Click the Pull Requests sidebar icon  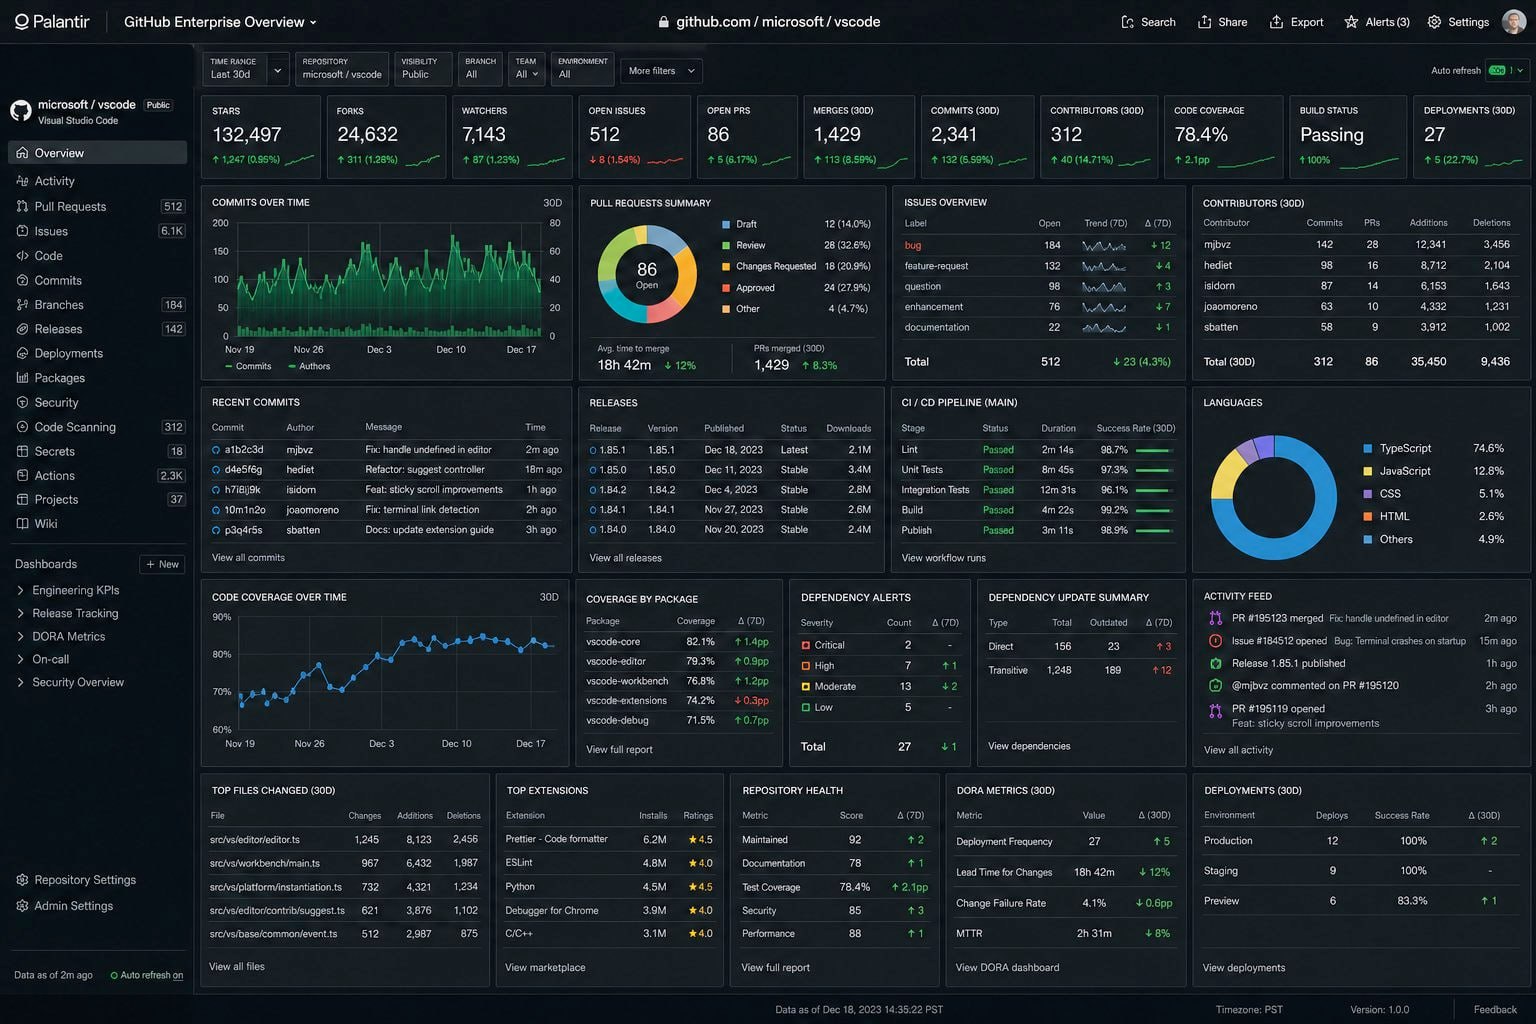coord(22,206)
